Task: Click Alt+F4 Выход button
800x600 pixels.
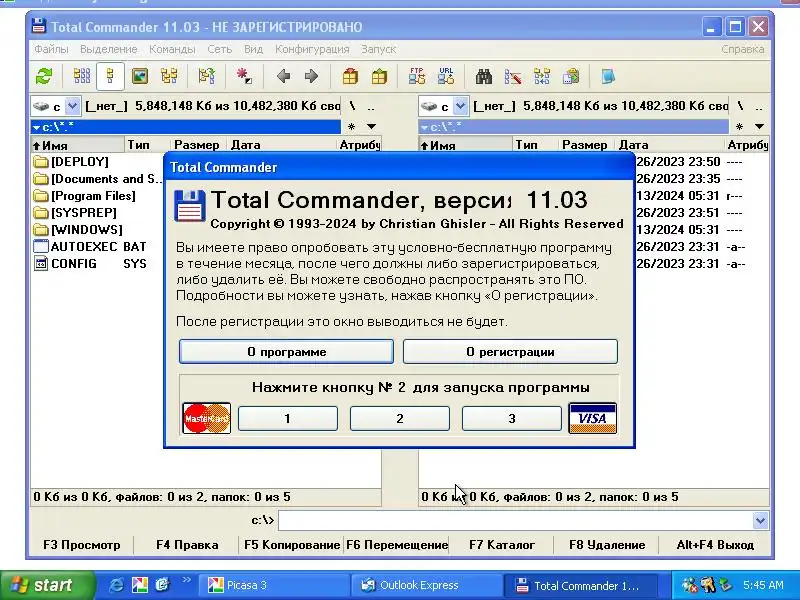Action: 715,545
